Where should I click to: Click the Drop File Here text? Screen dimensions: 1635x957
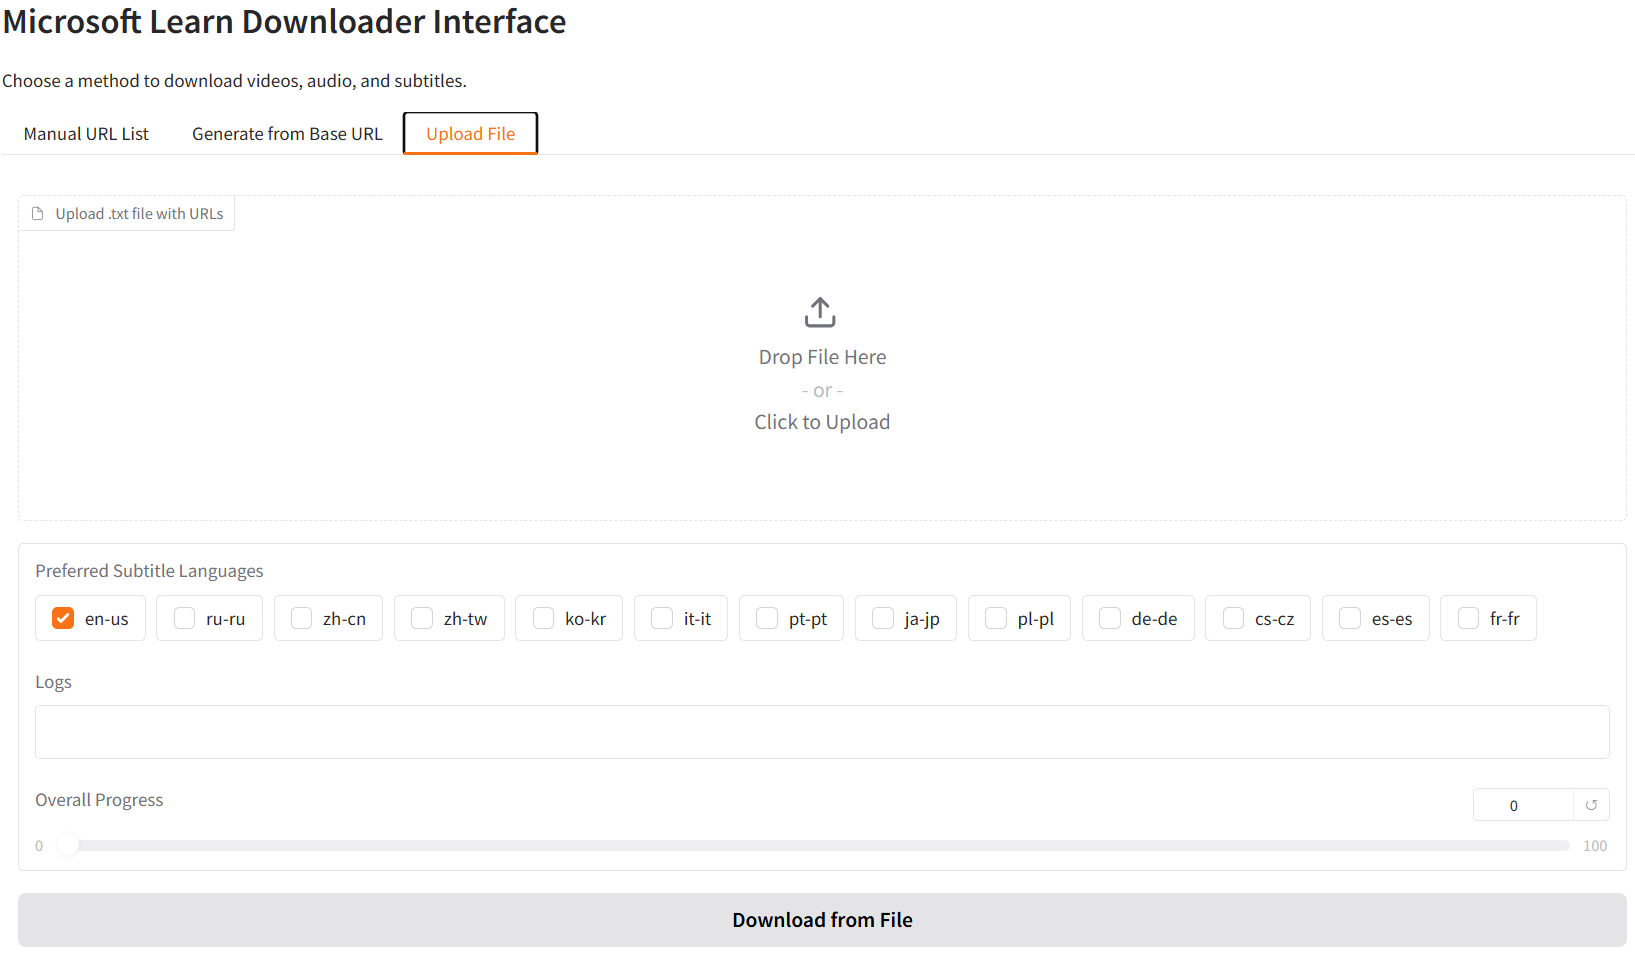coord(822,357)
